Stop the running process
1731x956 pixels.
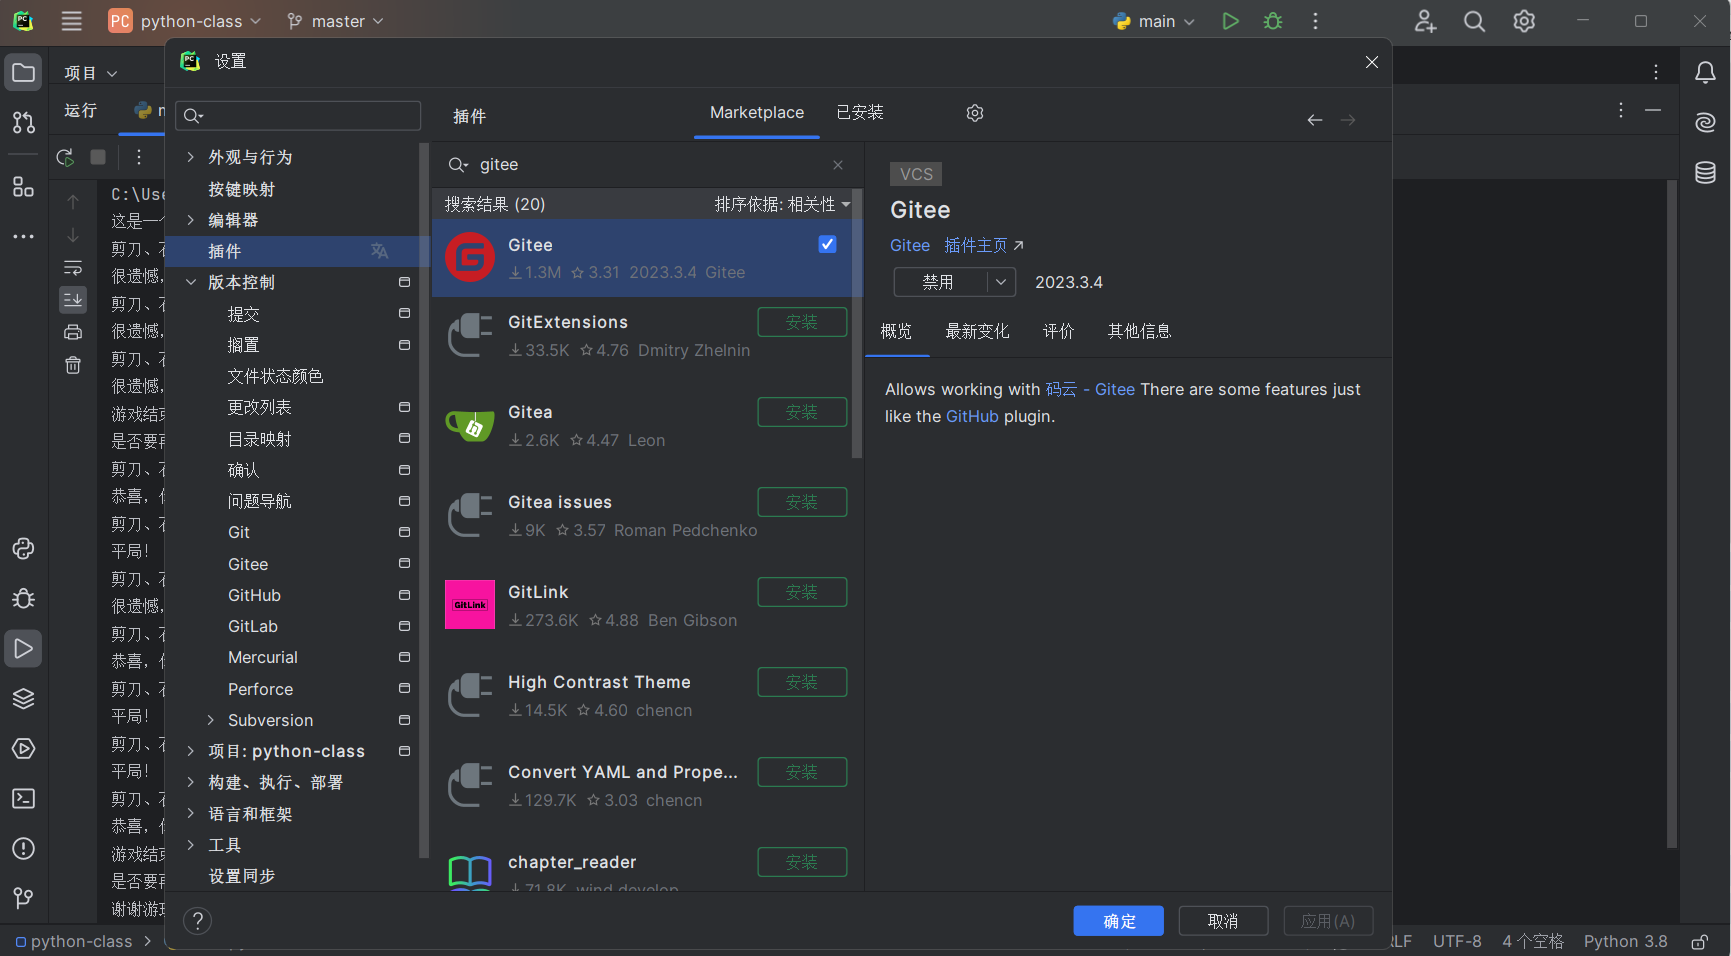(x=98, y=157)
